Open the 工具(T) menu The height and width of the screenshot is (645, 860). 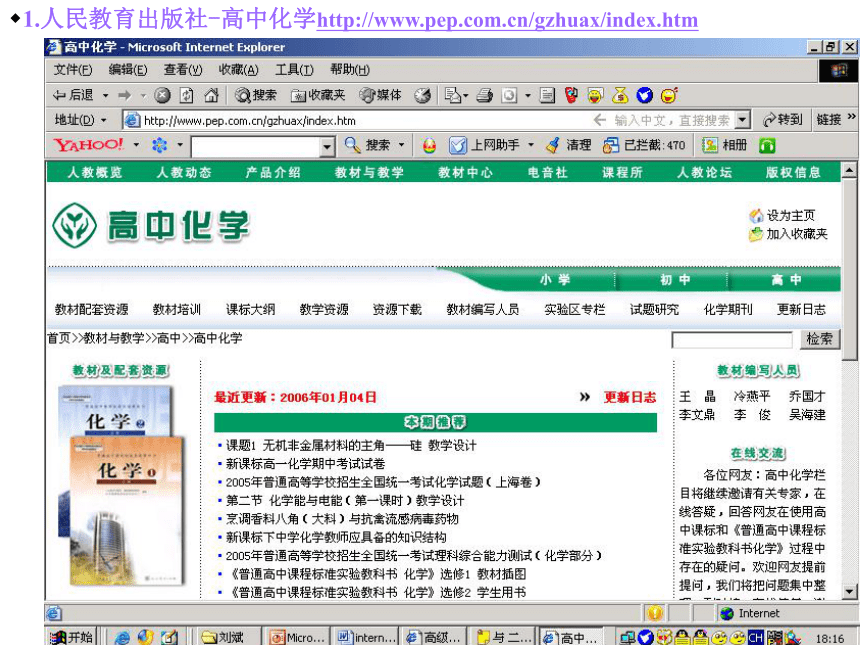click(x=294, y=70)
